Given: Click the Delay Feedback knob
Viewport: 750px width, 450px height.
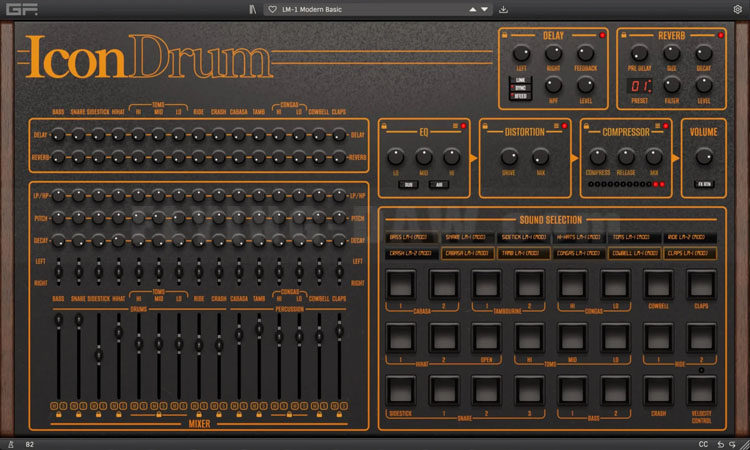Looking at the screenshot, I should tap(585, 53).
